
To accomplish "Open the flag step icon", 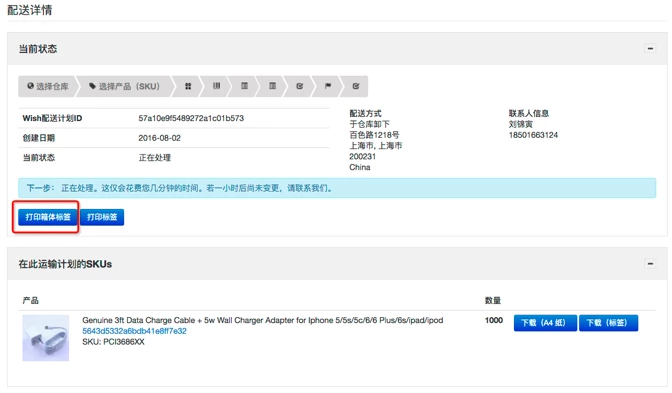I will coord(328,86).
